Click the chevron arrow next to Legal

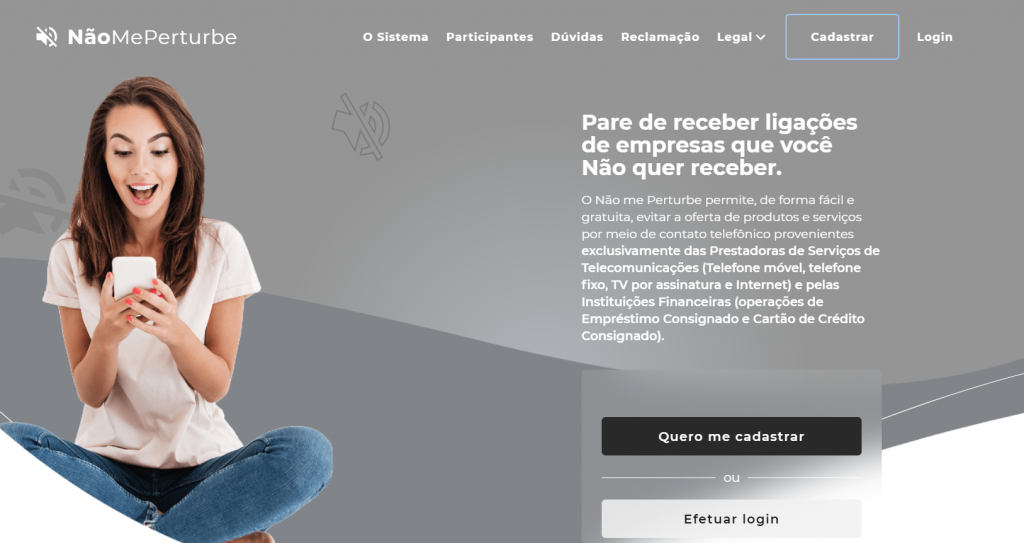760,38
